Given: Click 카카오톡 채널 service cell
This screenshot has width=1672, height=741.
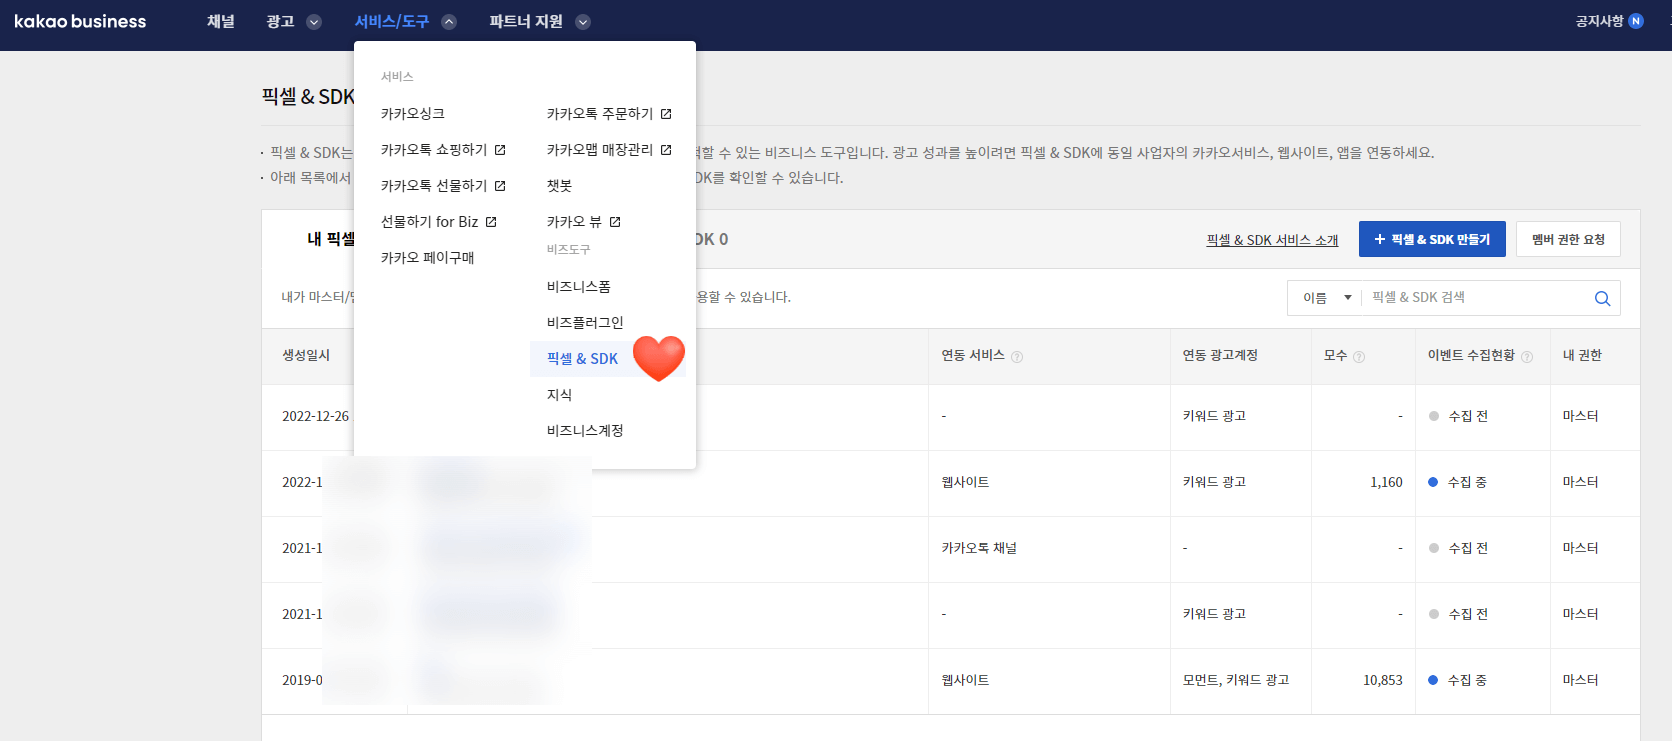Looking at the screenshot, I should (x=979, y=548).
